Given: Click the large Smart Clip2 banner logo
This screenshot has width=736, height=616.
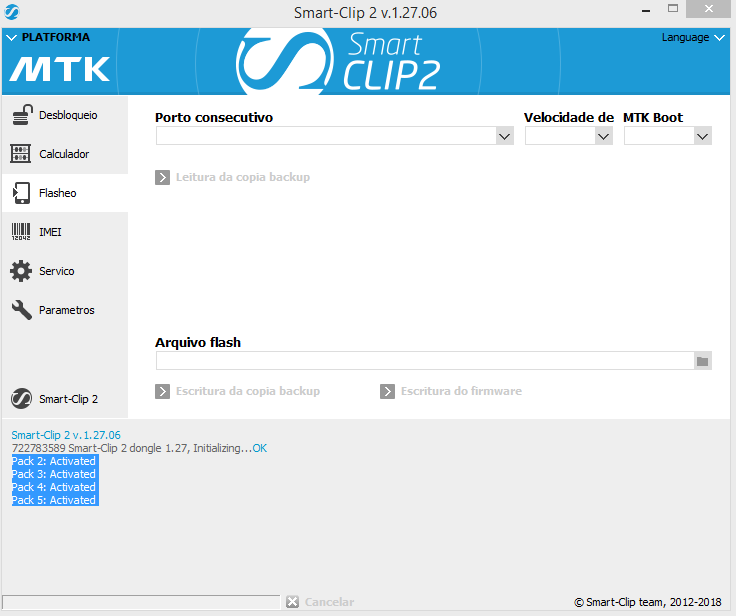Looking at the screenshot, I should coord(338,61).
